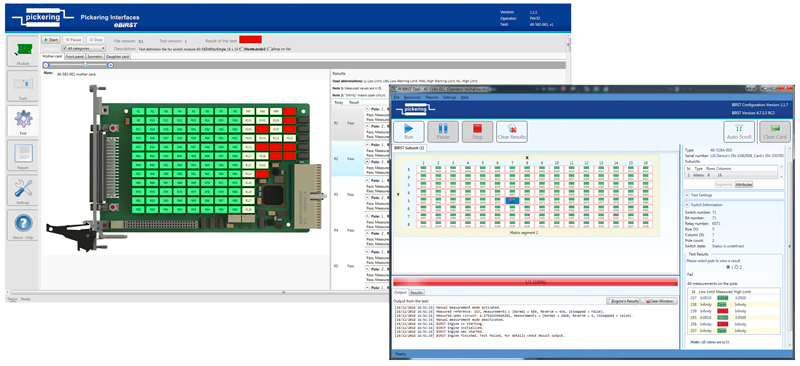Click Clear Results icon in BIRST Tool
The width and height of the screenshot is (800, 366).
(x=512, y=132)
